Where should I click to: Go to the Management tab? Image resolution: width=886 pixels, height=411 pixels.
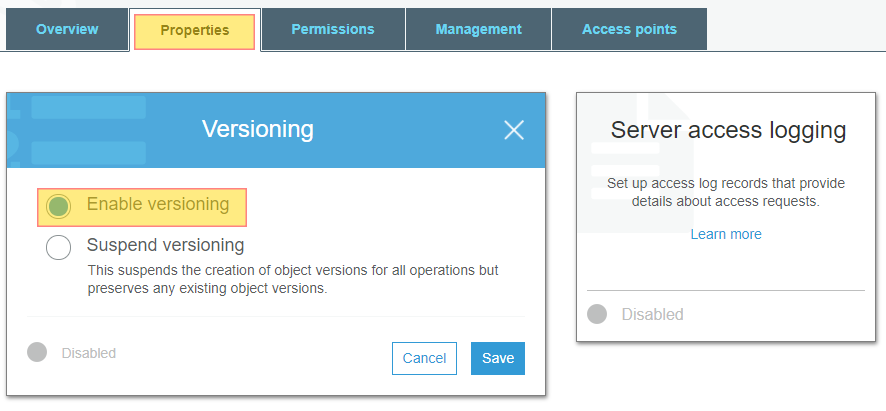tap(479, 29)
